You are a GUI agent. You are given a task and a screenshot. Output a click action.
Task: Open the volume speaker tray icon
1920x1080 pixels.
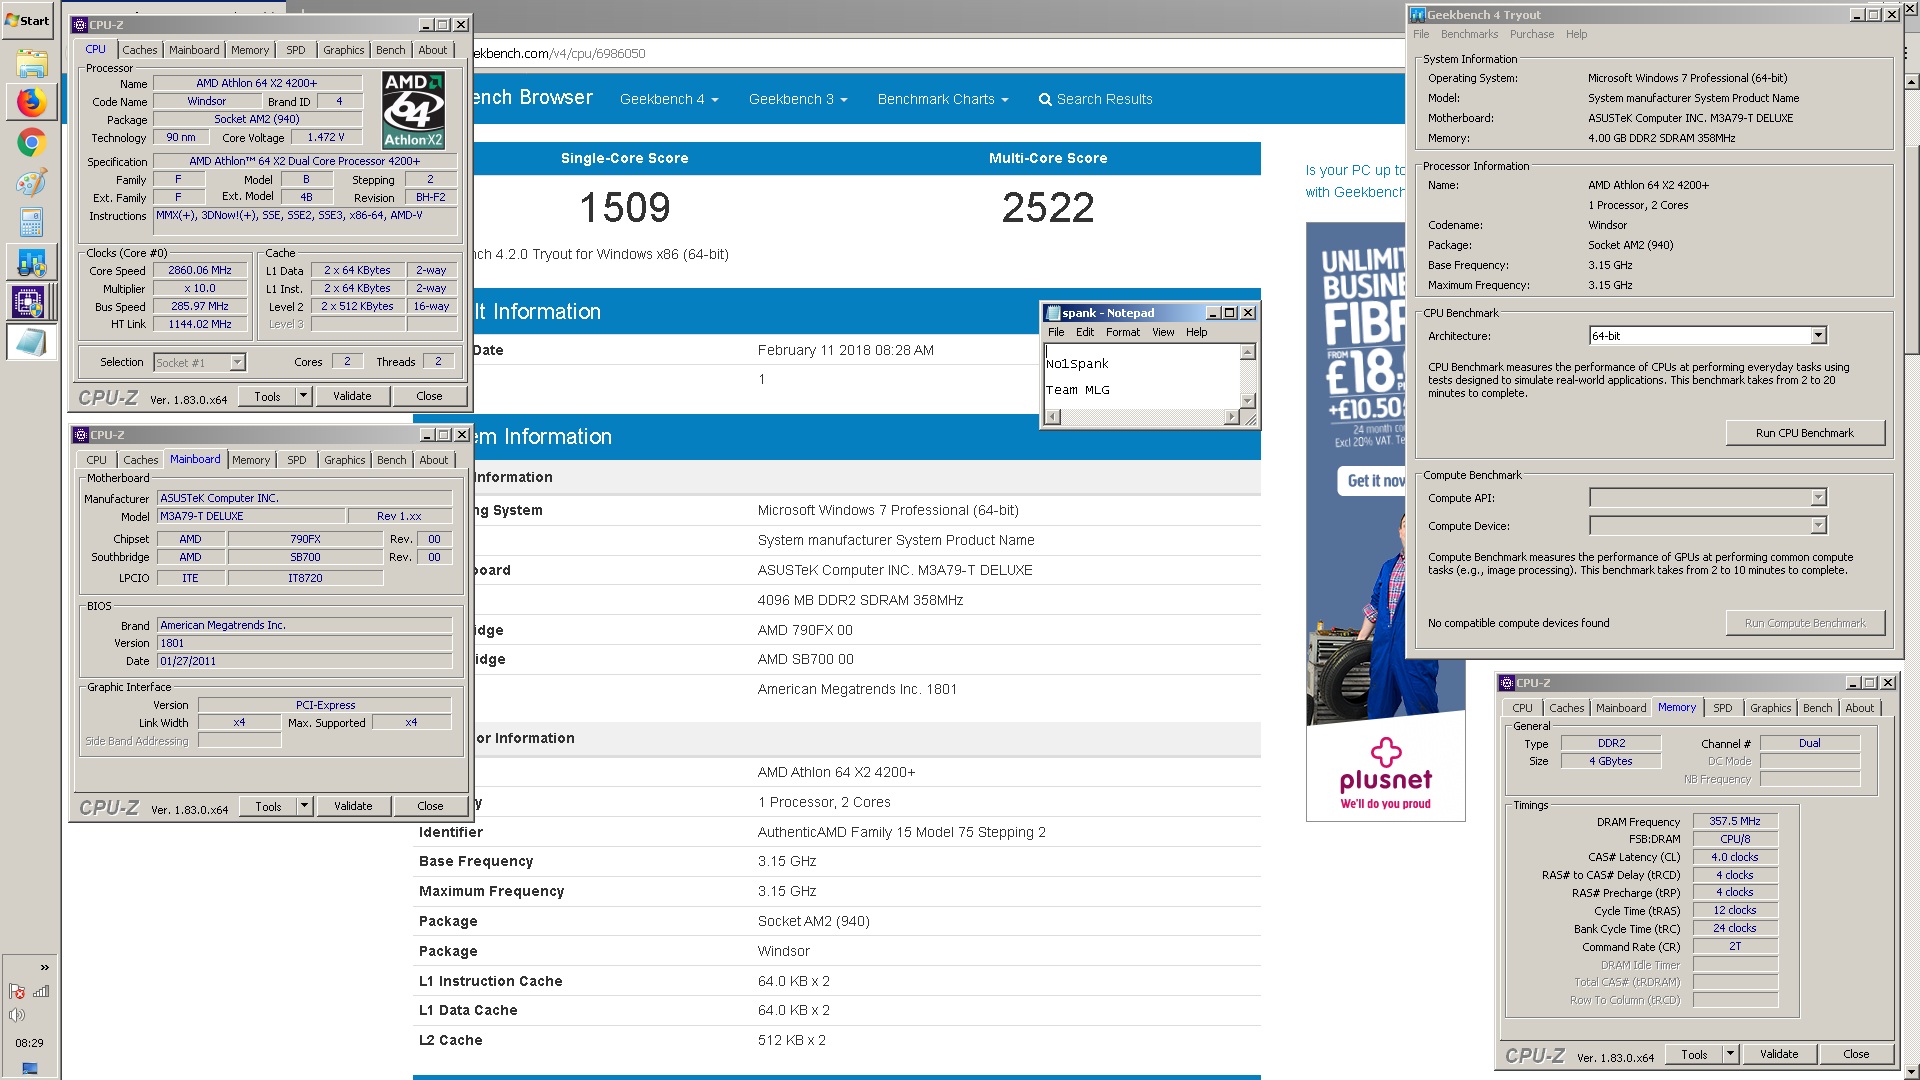pyautogui.click(x=17, y=1015)
